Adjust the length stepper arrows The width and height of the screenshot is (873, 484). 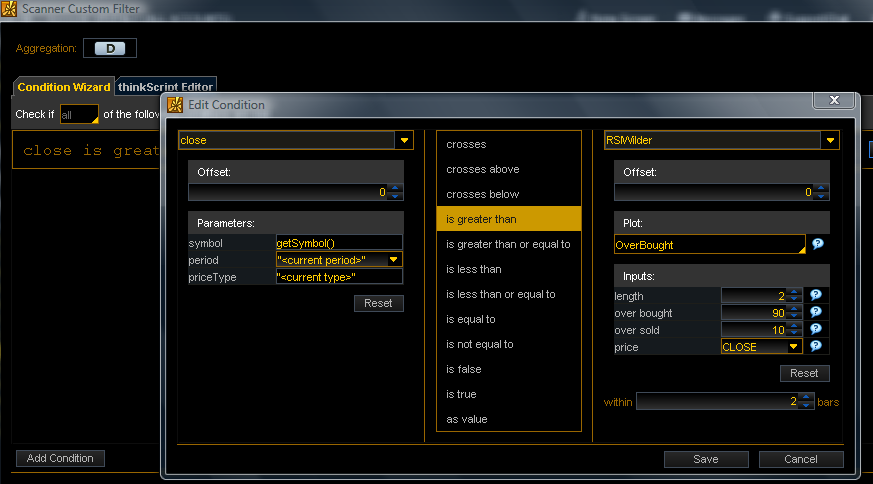794,295
